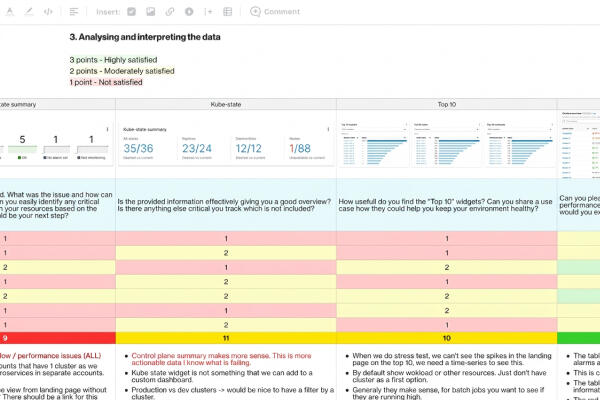Click the Top 10 widgets question cell

pos(445,205)
